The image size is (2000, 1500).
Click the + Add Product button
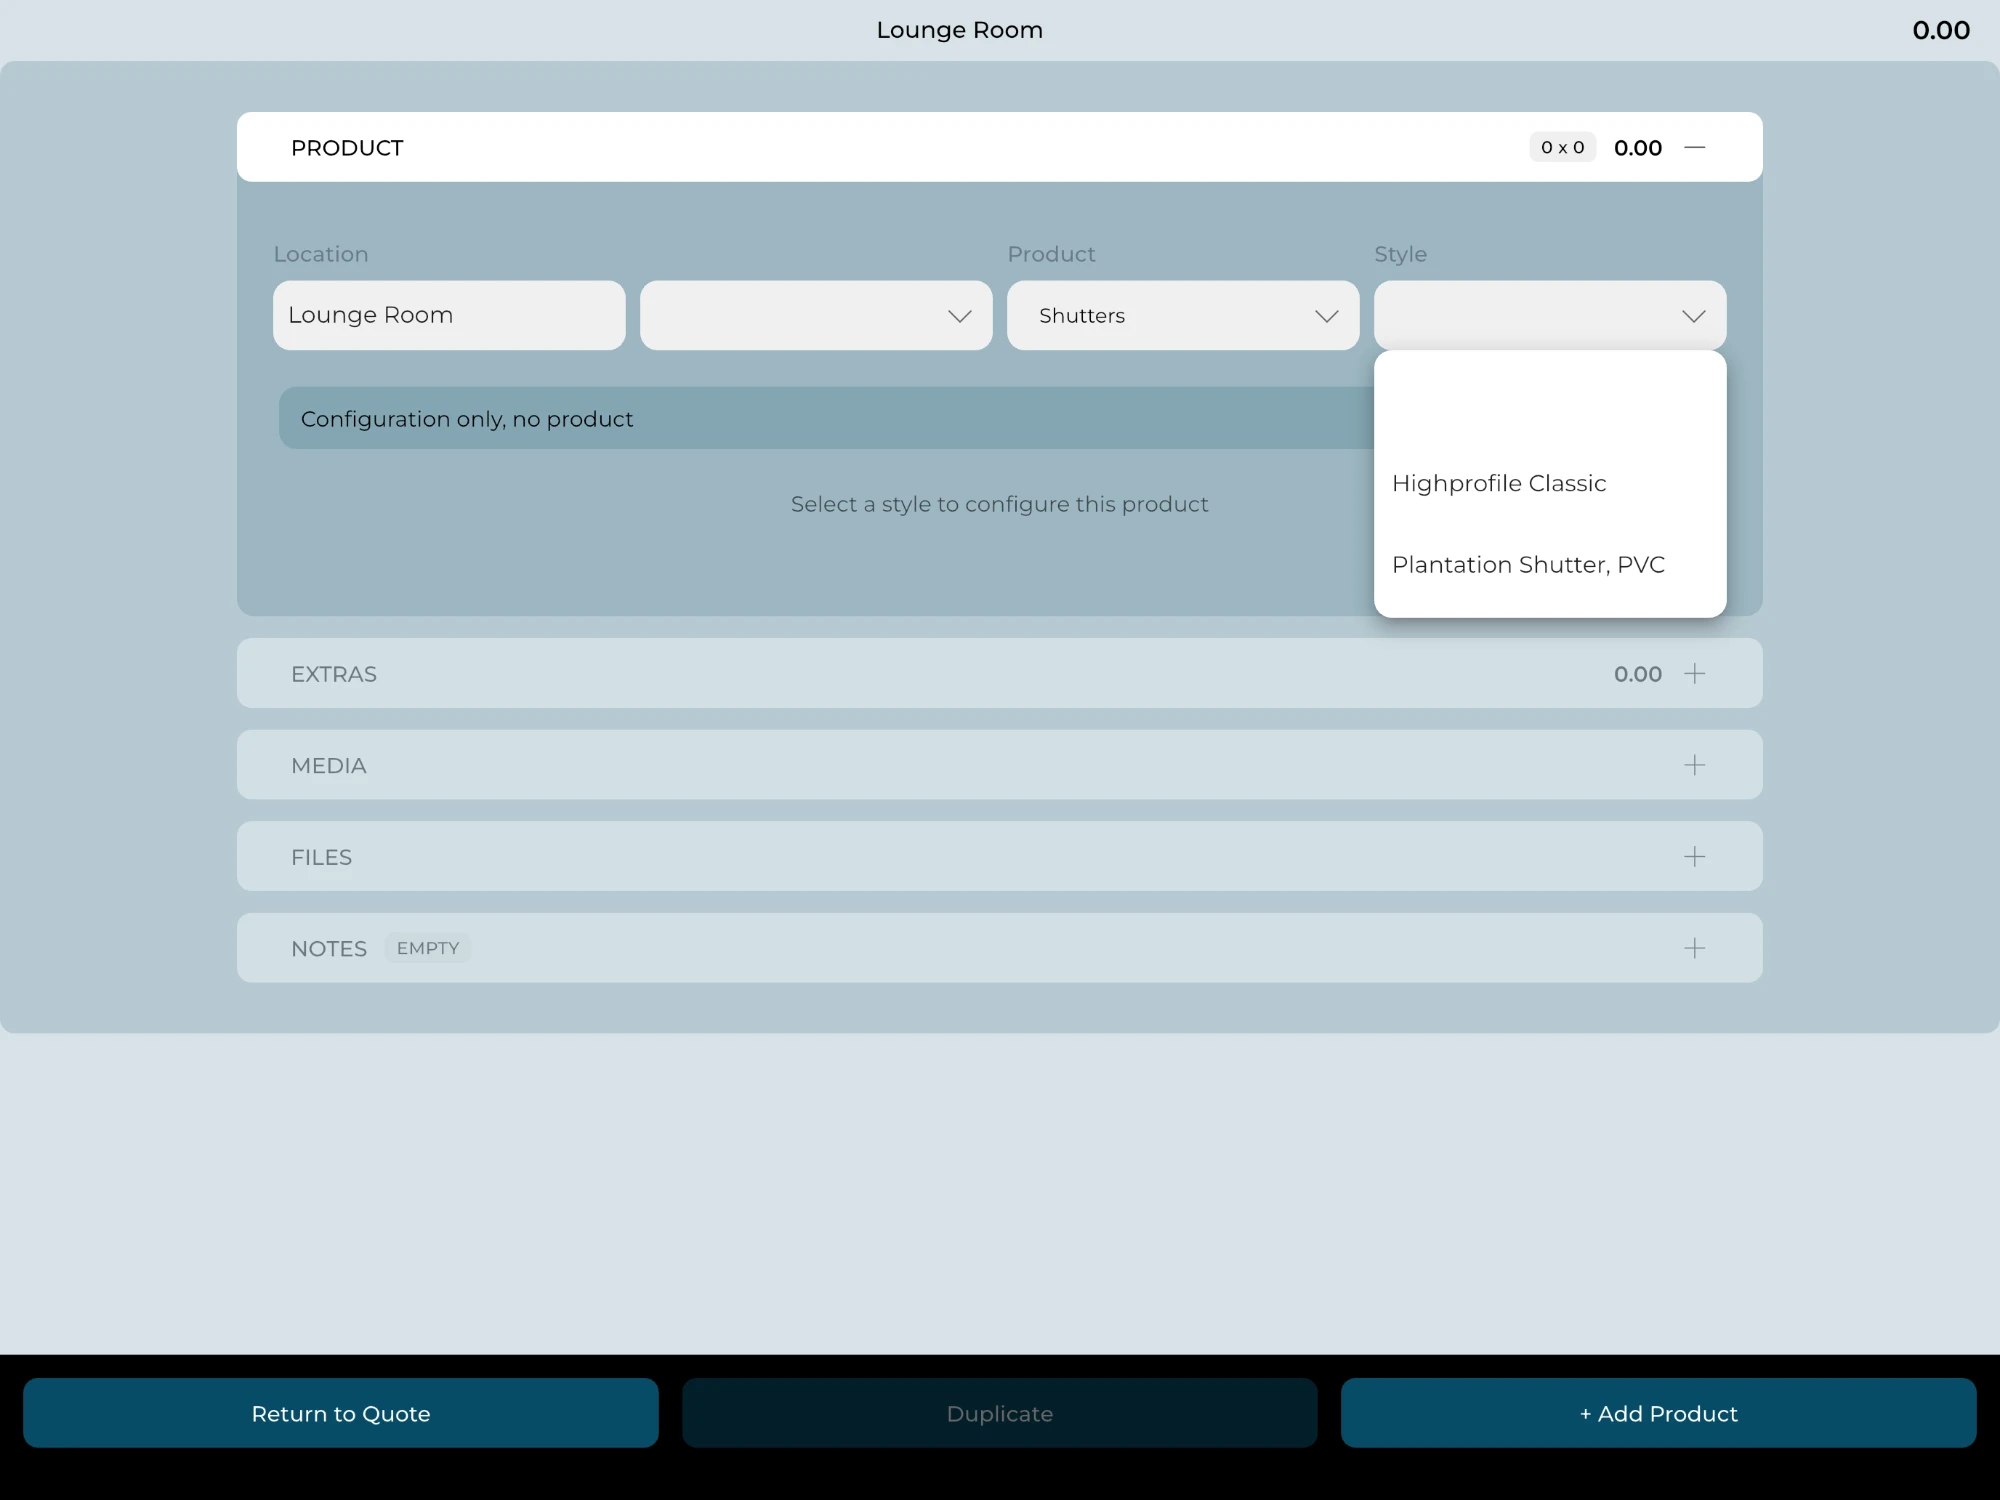1658,1413
